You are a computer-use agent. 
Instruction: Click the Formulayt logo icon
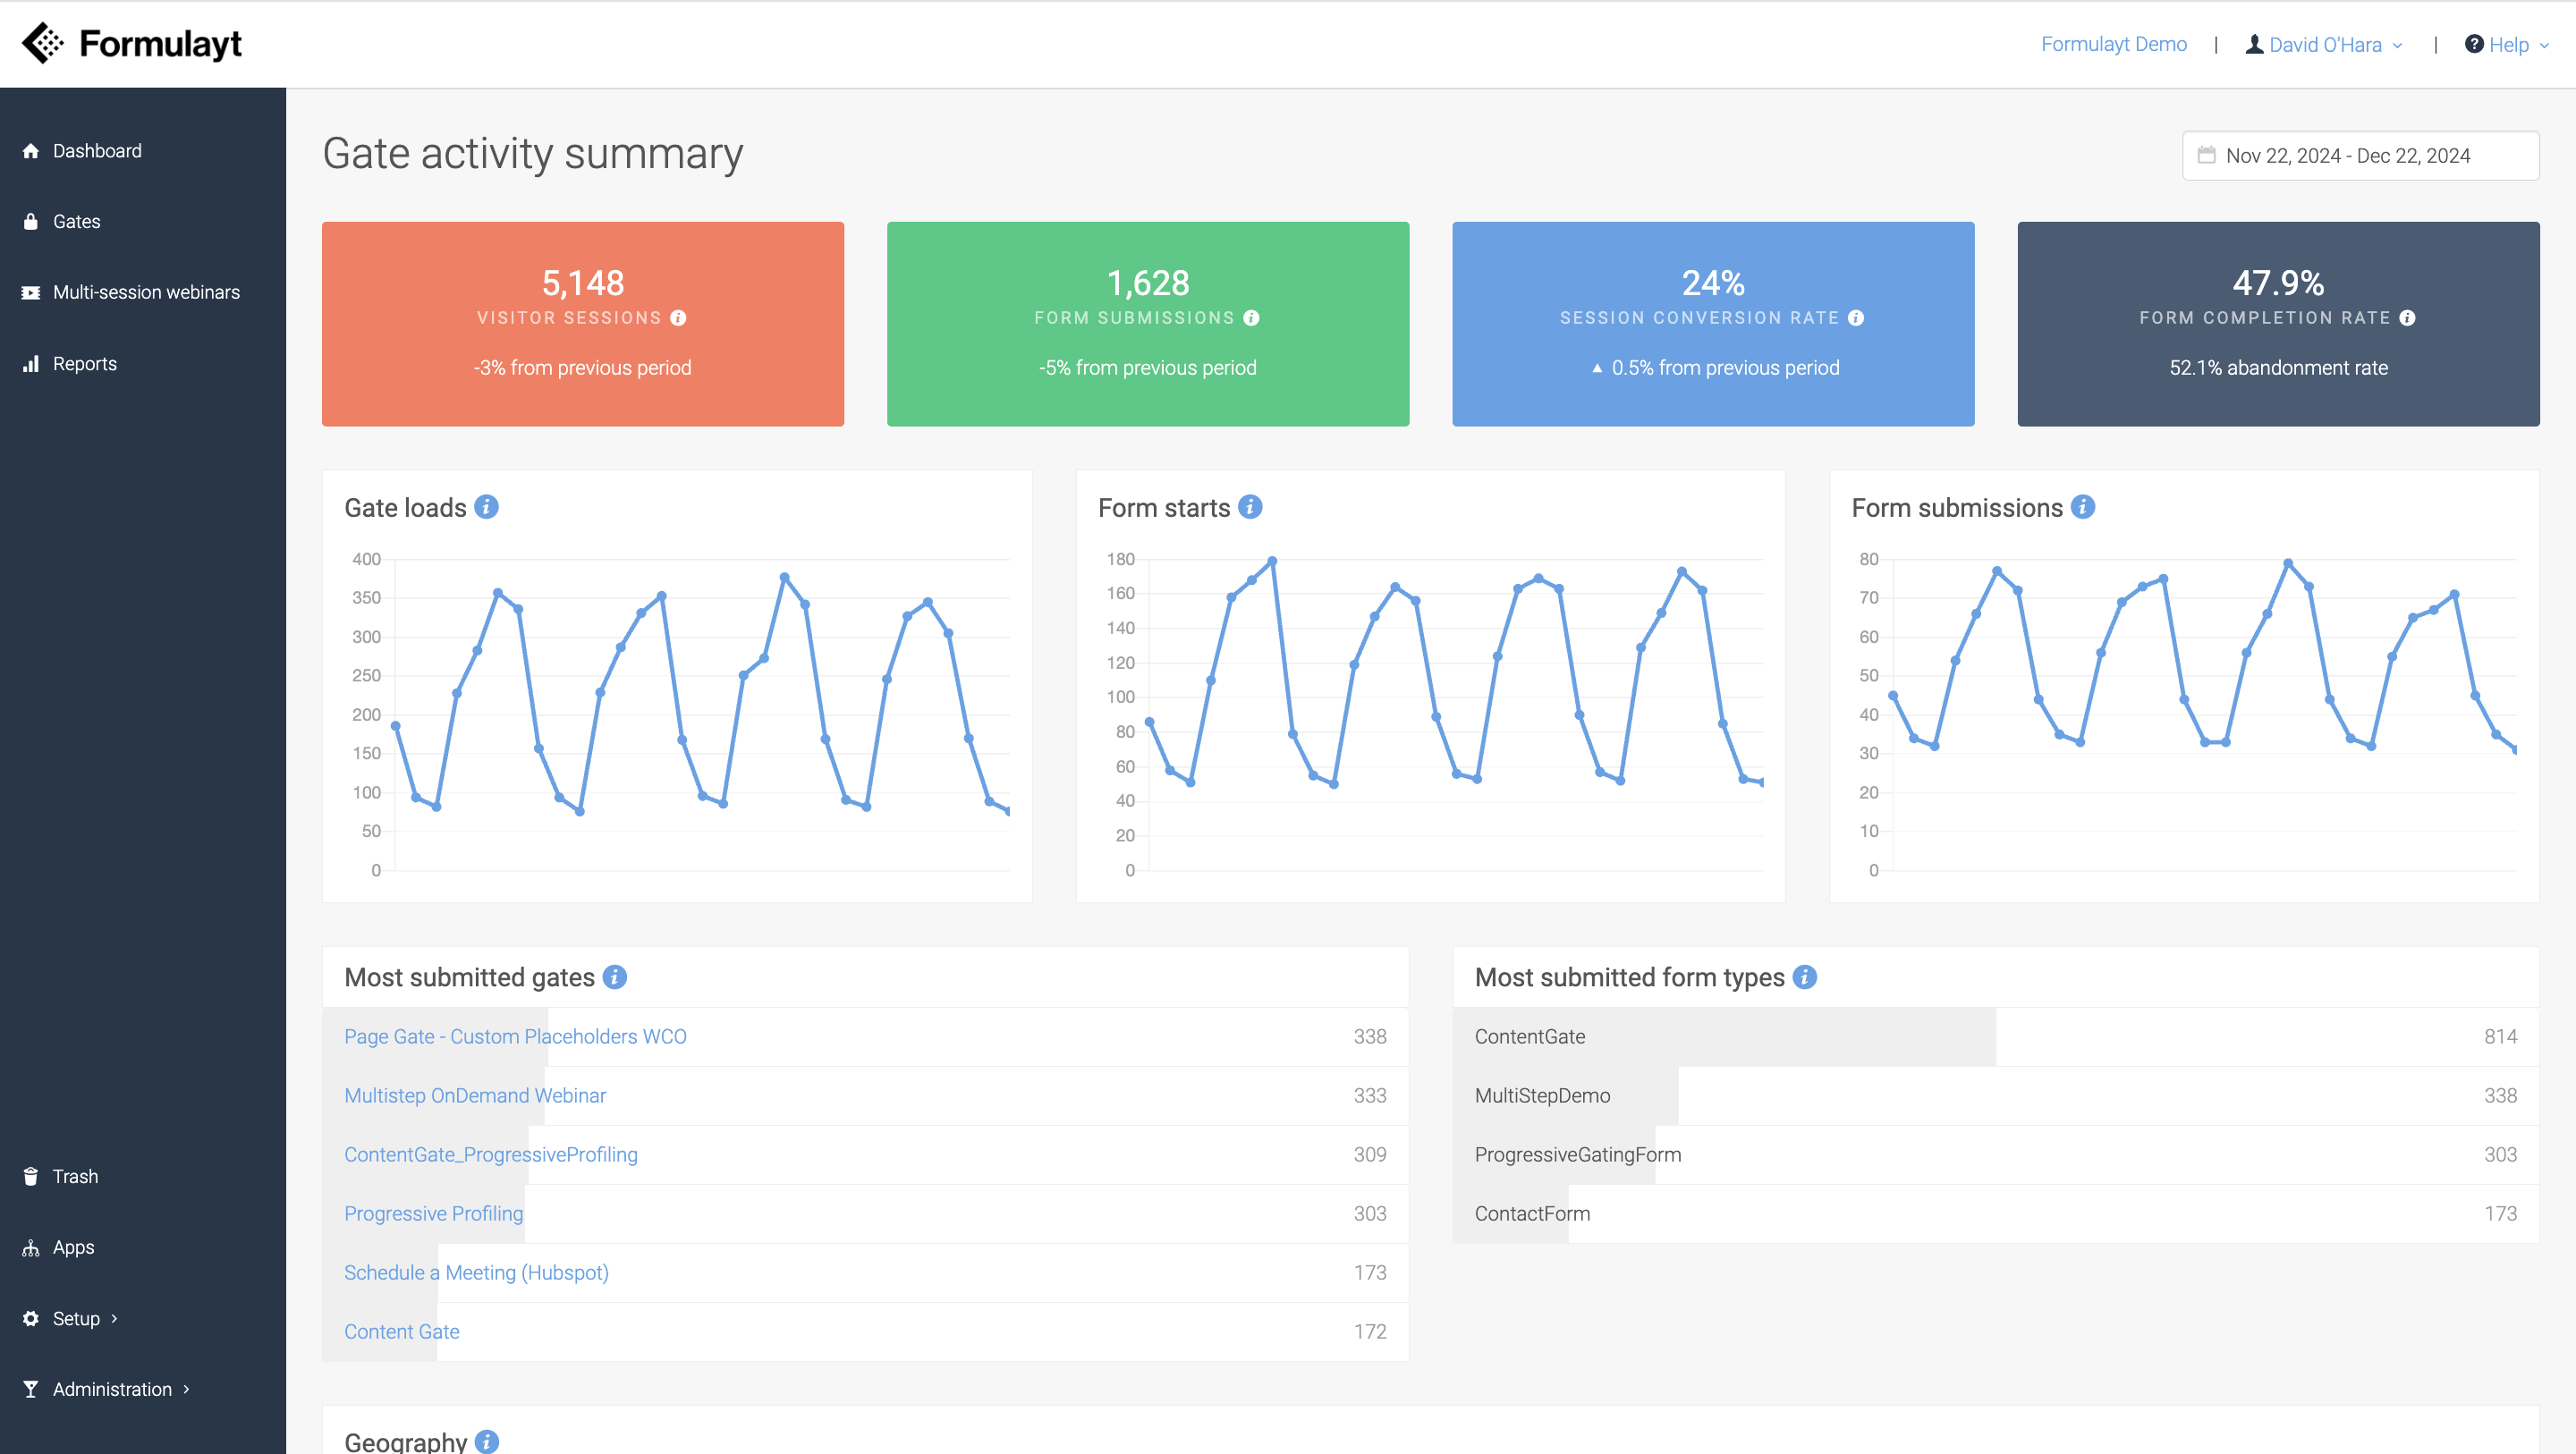point(43,44)
